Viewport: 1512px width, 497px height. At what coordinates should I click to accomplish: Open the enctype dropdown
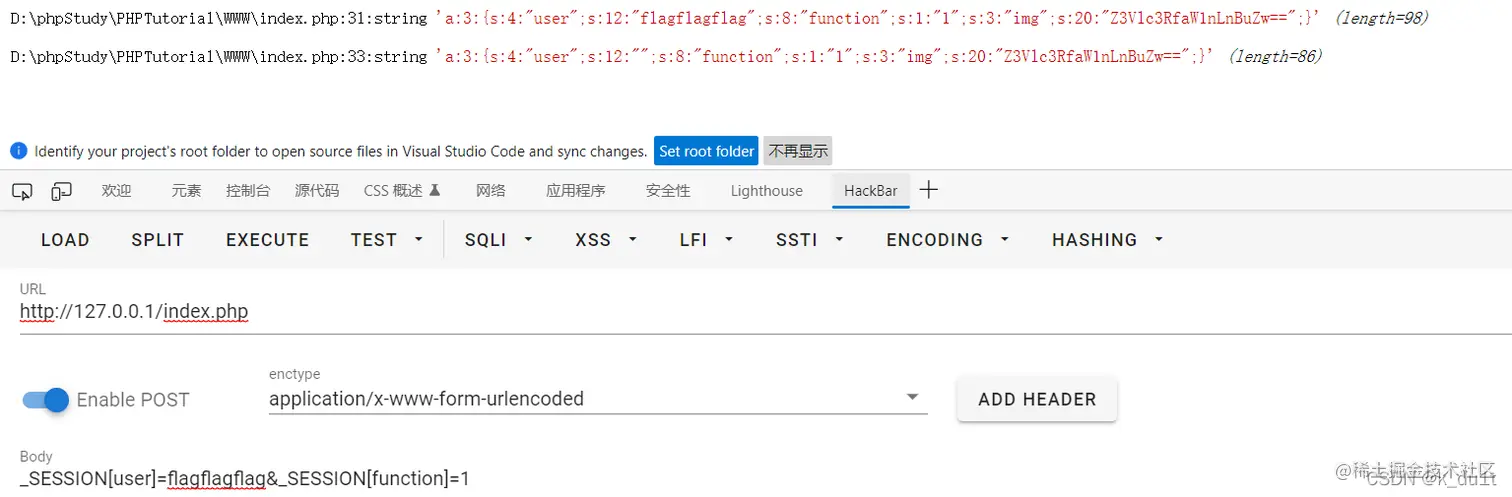click(x=598, y=398)
